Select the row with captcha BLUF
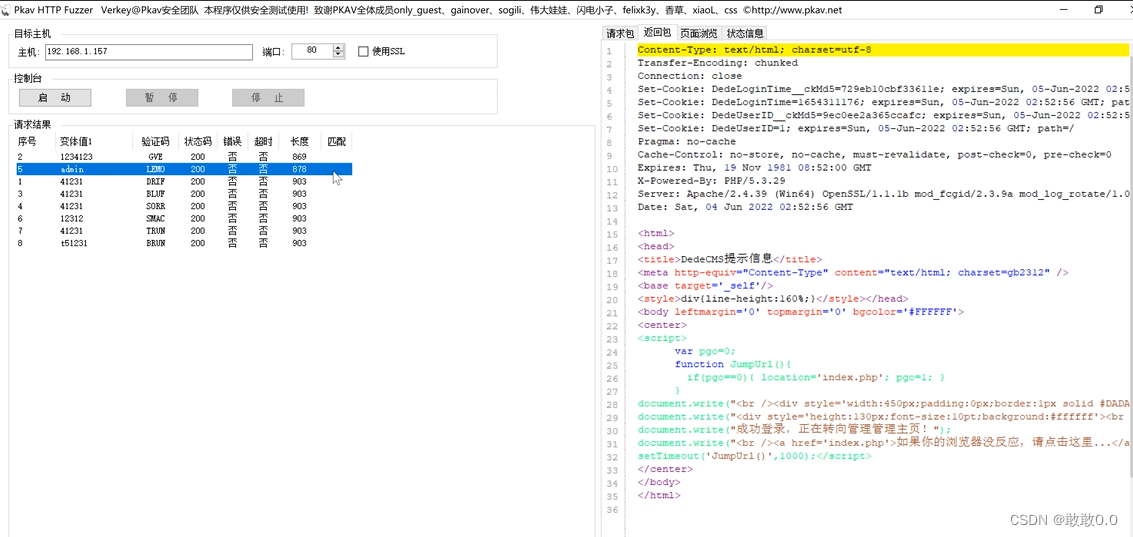Image resolution: width=1133 pixels, height=537 pixels. pos(184,194)
